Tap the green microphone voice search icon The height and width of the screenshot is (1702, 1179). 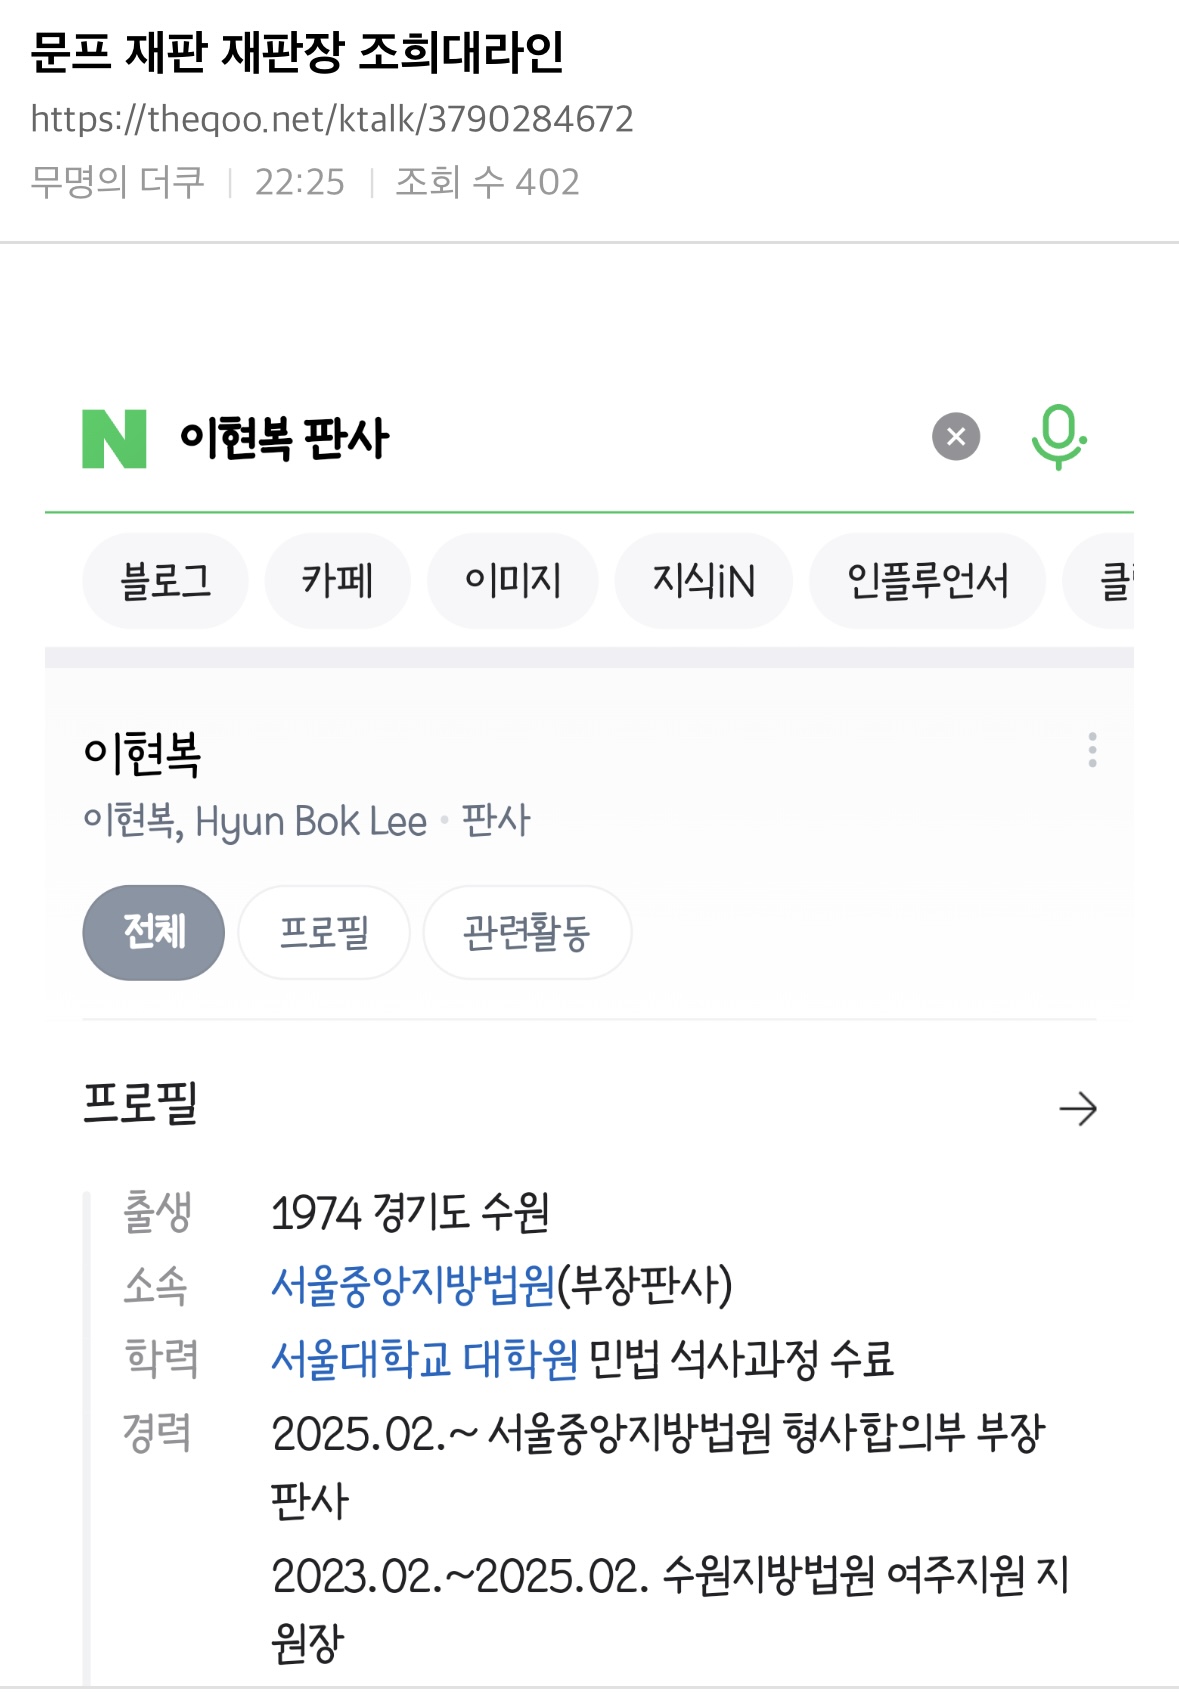[1058, 437]
